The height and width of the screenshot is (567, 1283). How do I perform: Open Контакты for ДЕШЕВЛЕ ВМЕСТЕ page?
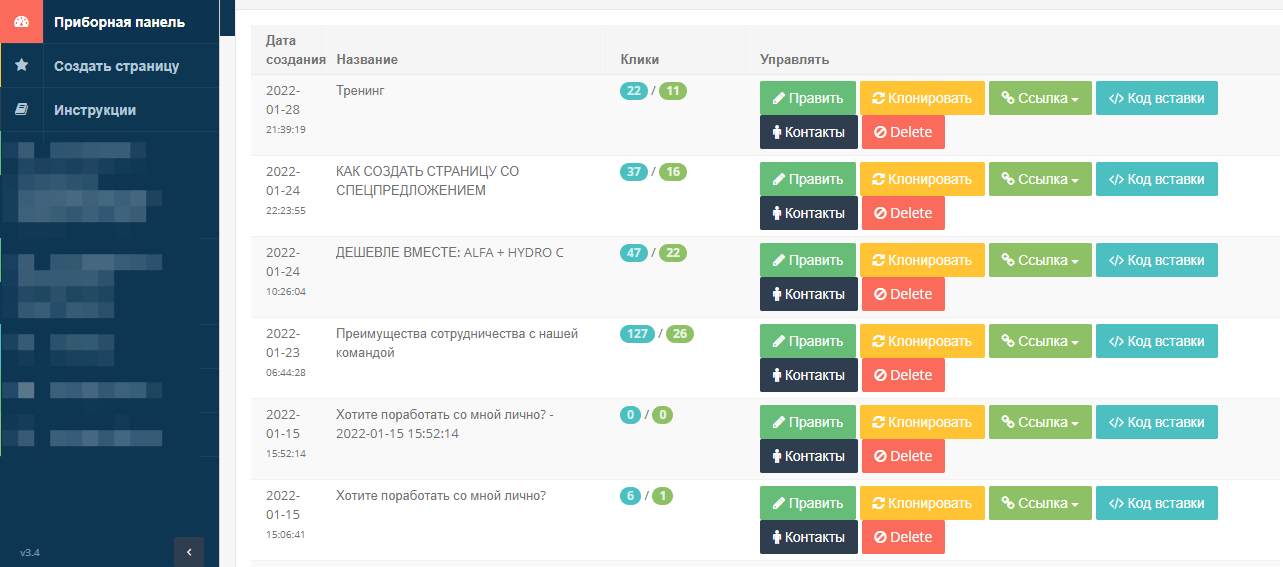pos(808,294)
